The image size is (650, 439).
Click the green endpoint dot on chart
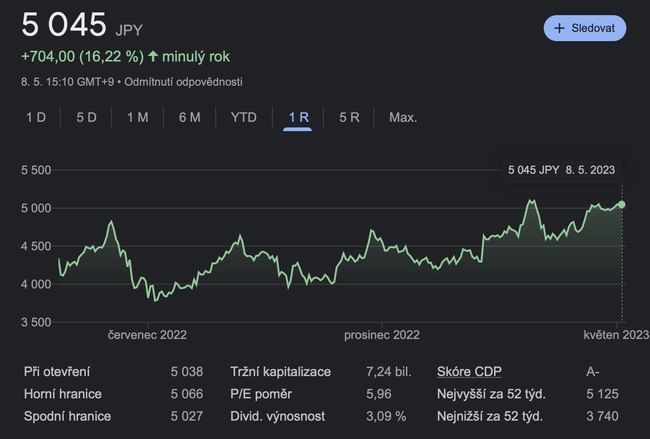click(622, 204)
